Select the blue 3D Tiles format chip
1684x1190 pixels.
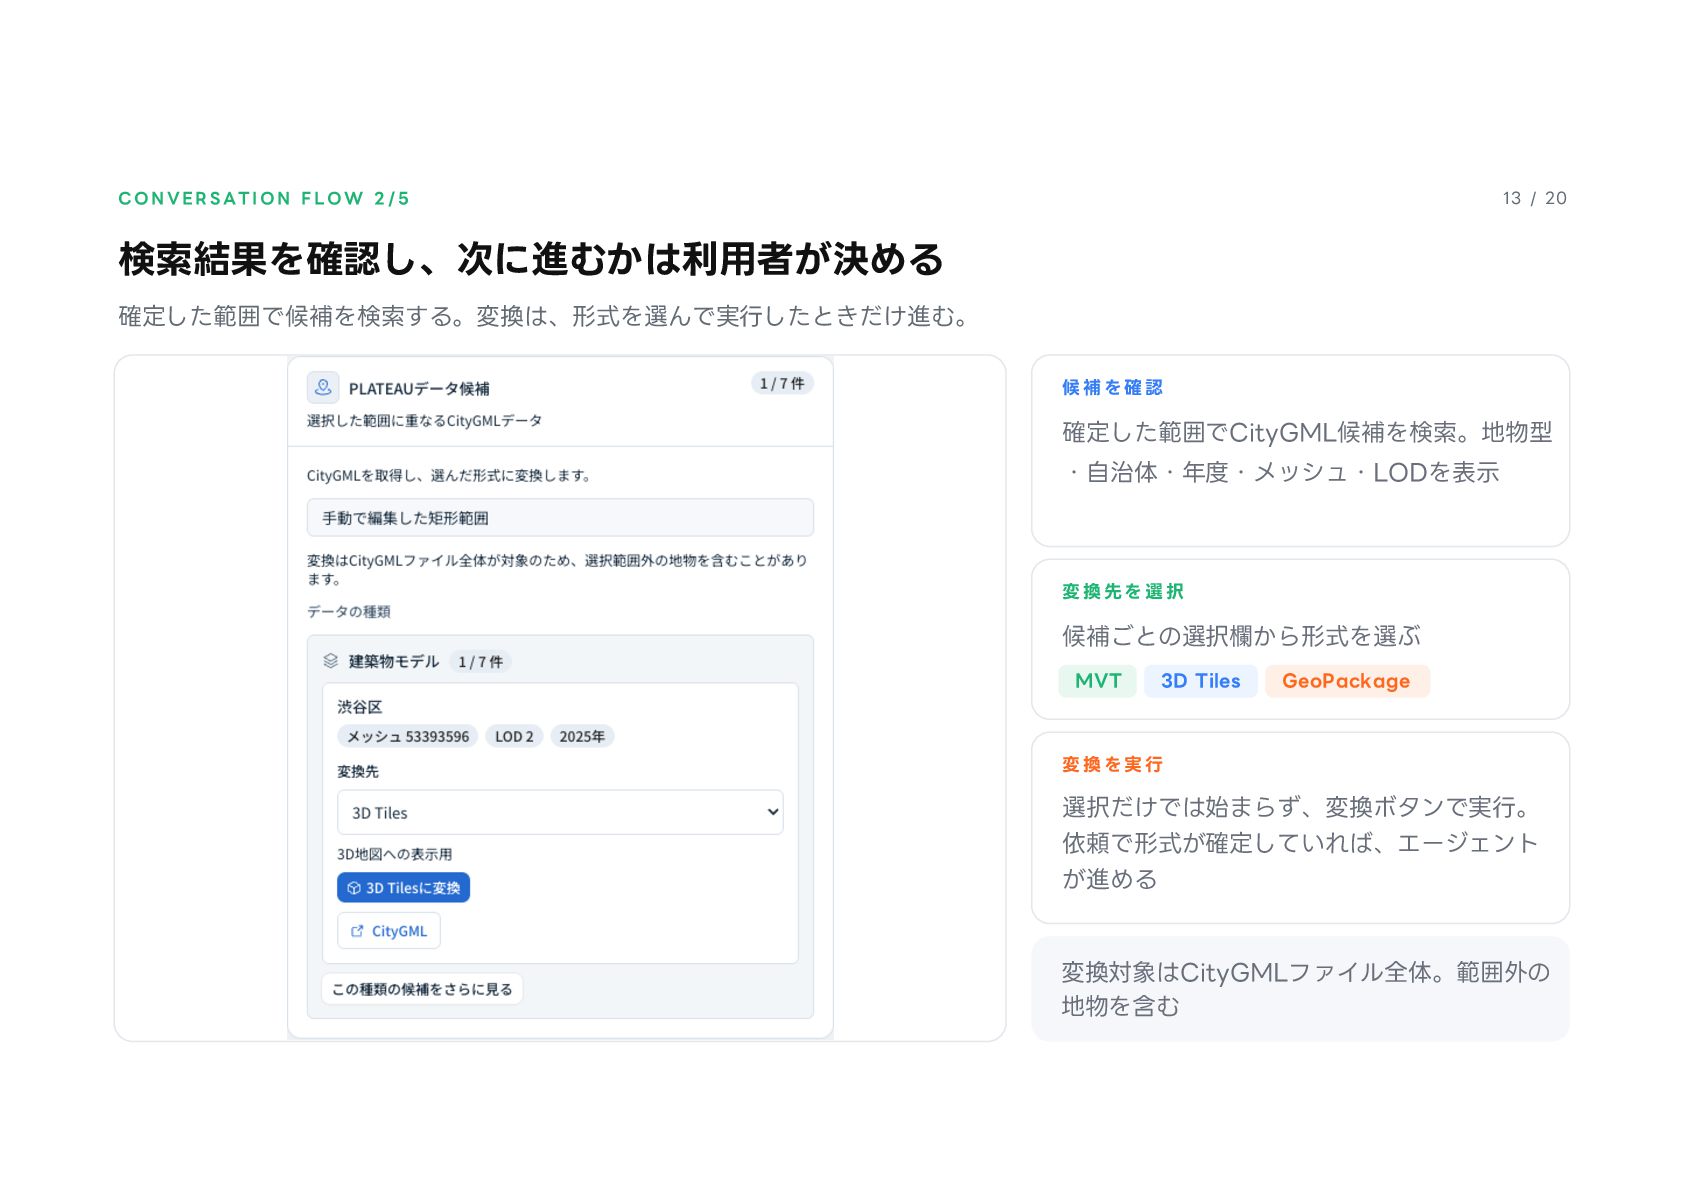pyautogui.click(x=1201, y=681)
